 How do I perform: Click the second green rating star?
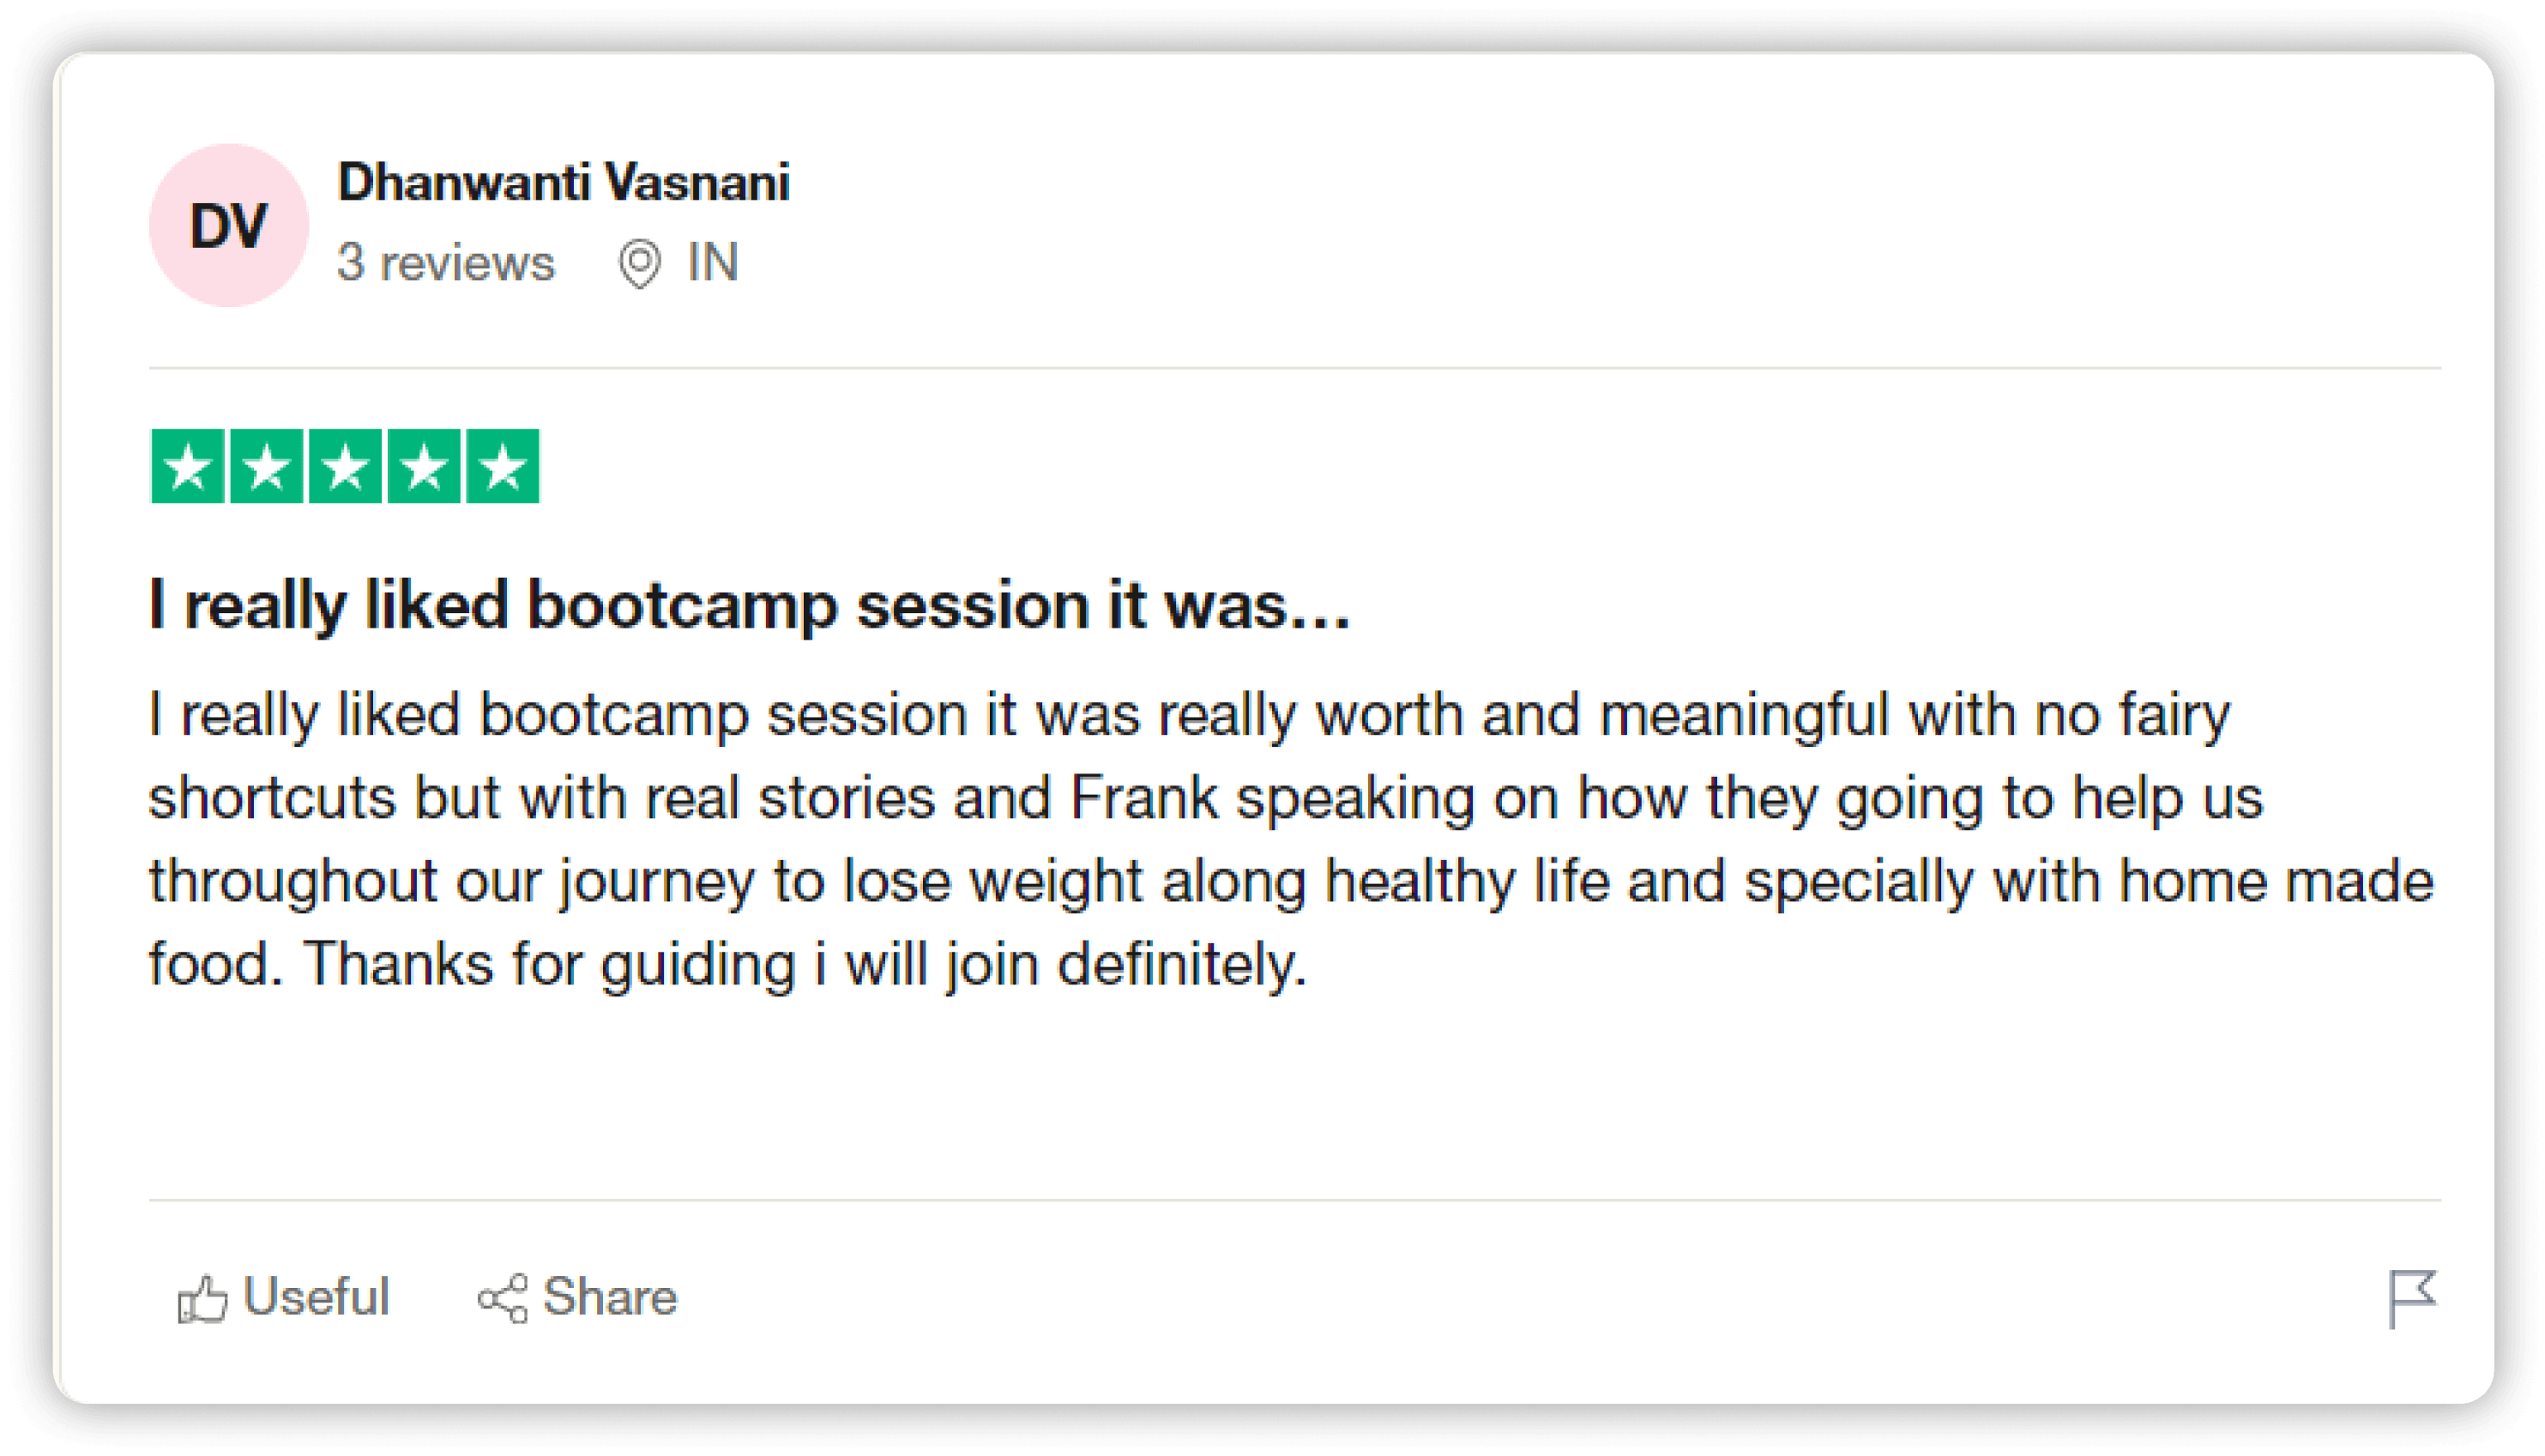(266, 467)
